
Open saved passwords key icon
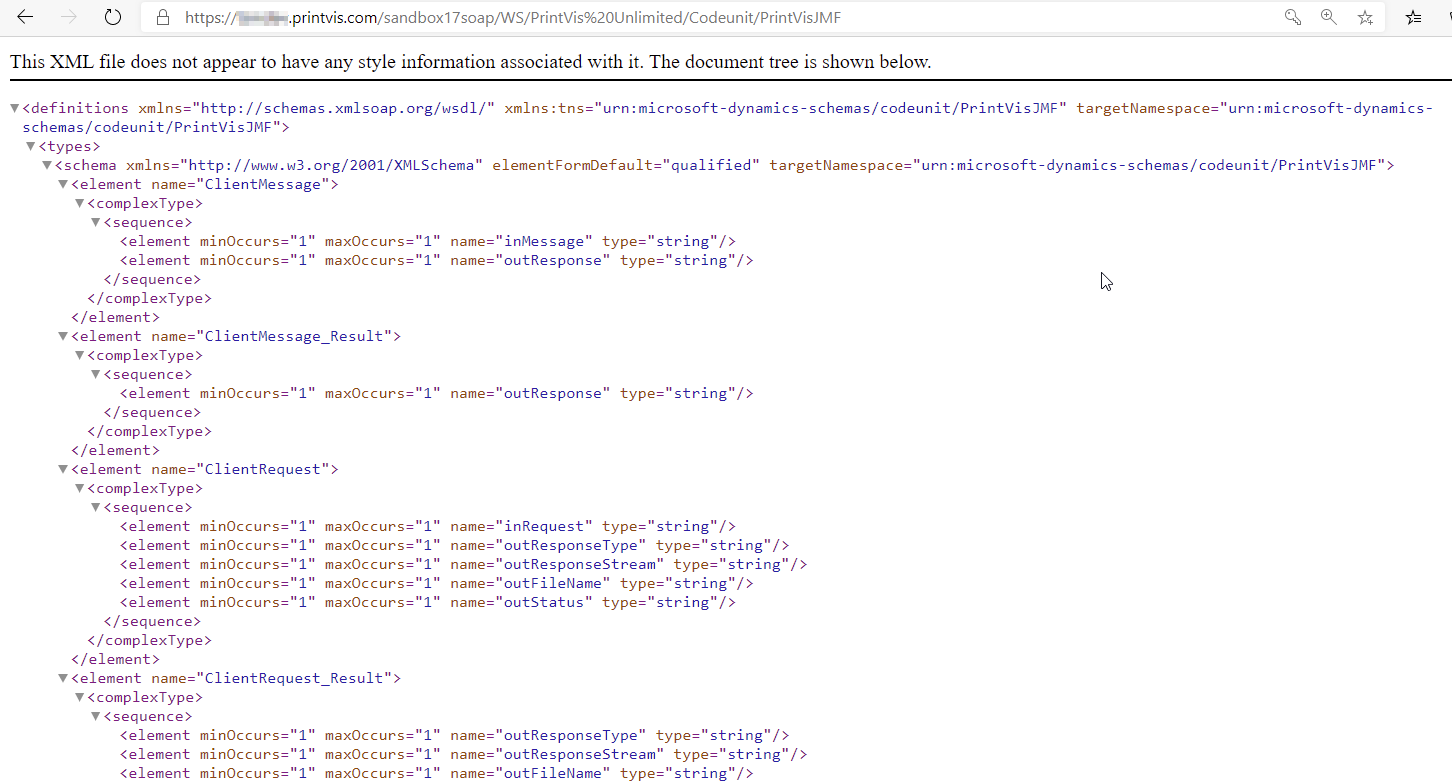click(1292, 17)
